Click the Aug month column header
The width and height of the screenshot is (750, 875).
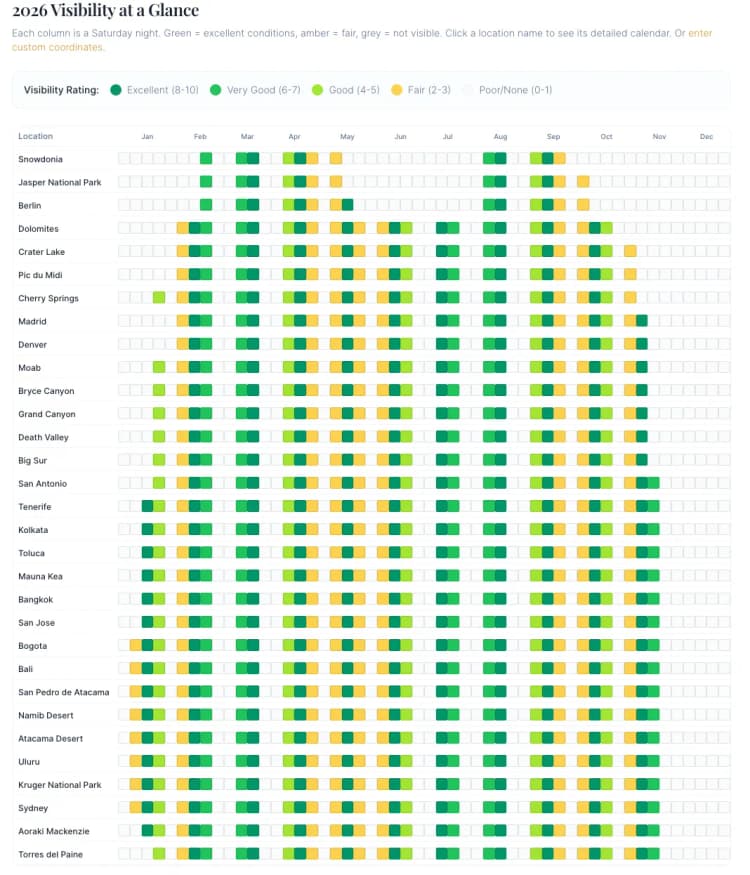(500, 136)
